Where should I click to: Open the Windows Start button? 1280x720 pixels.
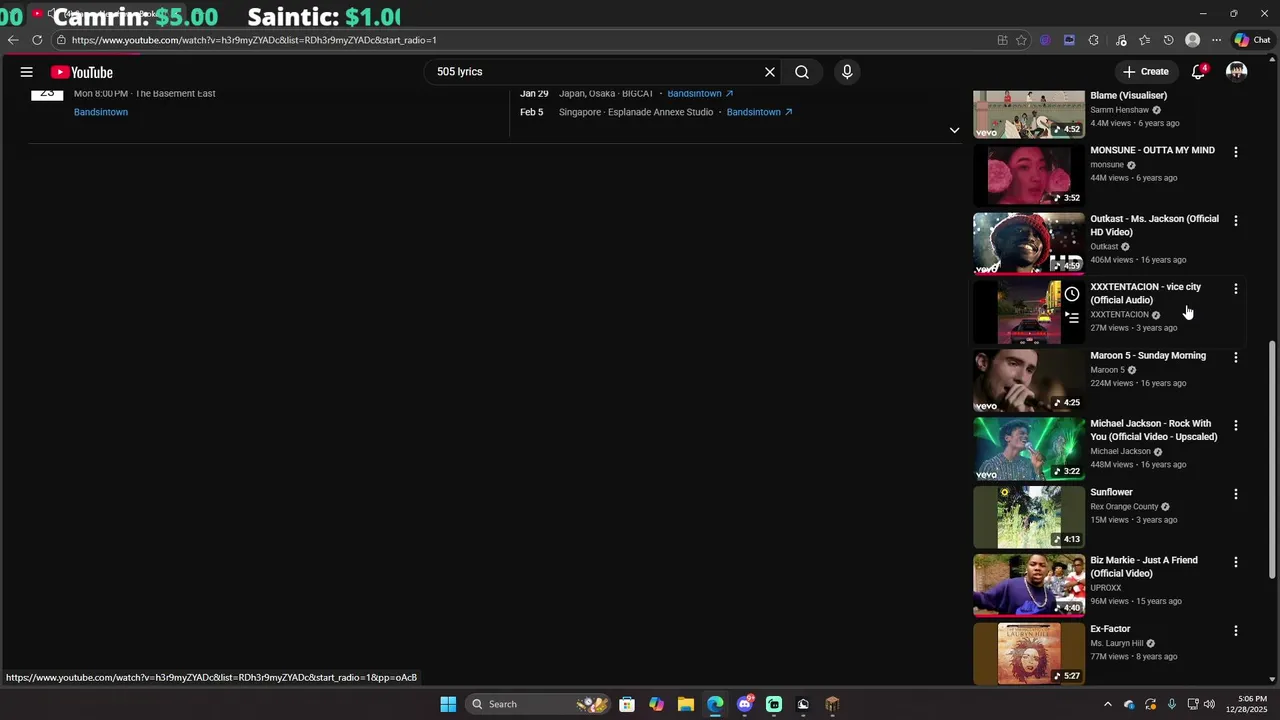point(448,704)
